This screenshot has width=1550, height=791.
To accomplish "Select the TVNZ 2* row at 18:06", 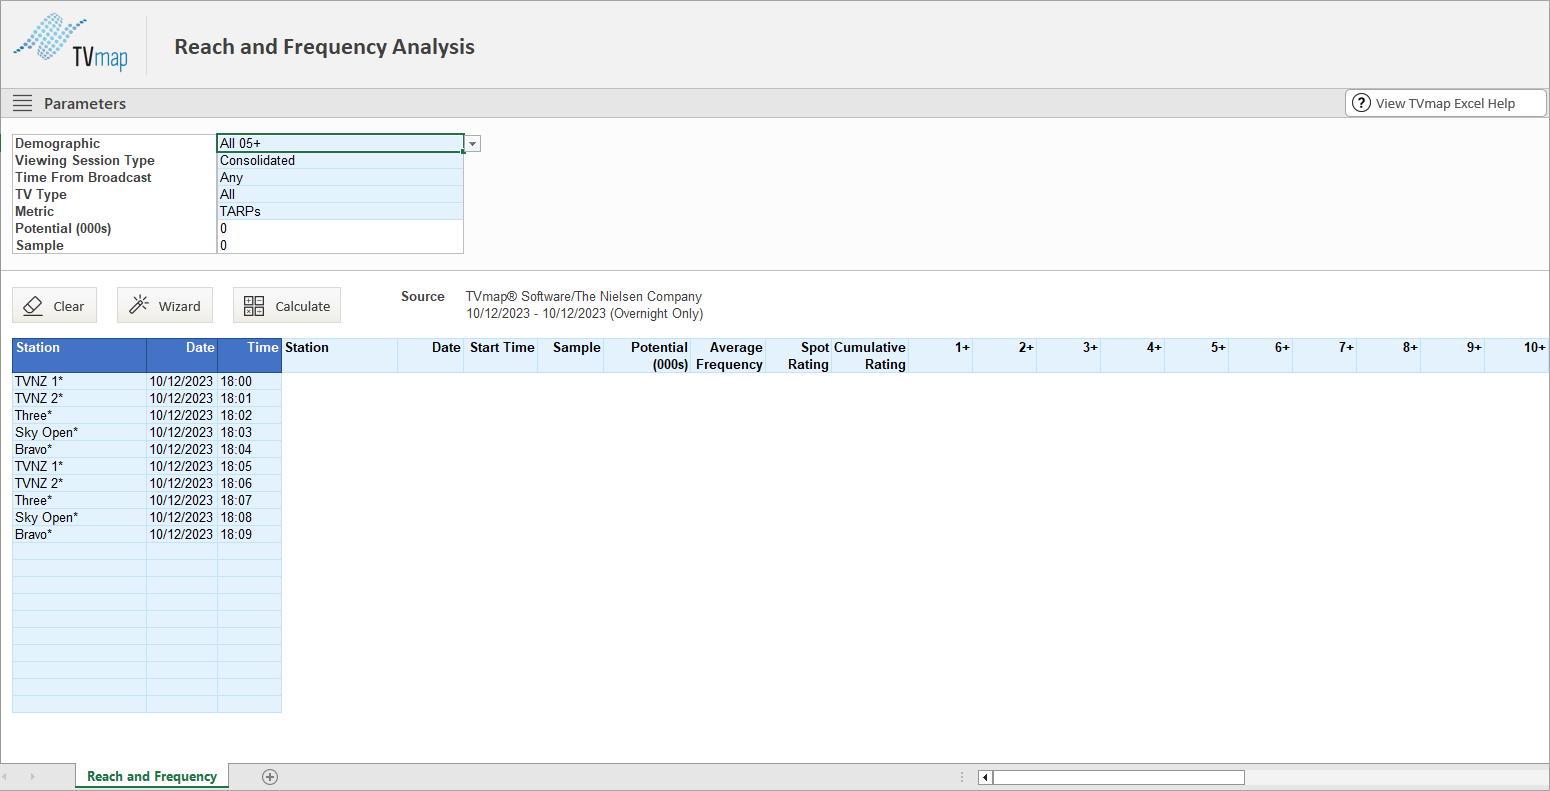I will point(147,483).
